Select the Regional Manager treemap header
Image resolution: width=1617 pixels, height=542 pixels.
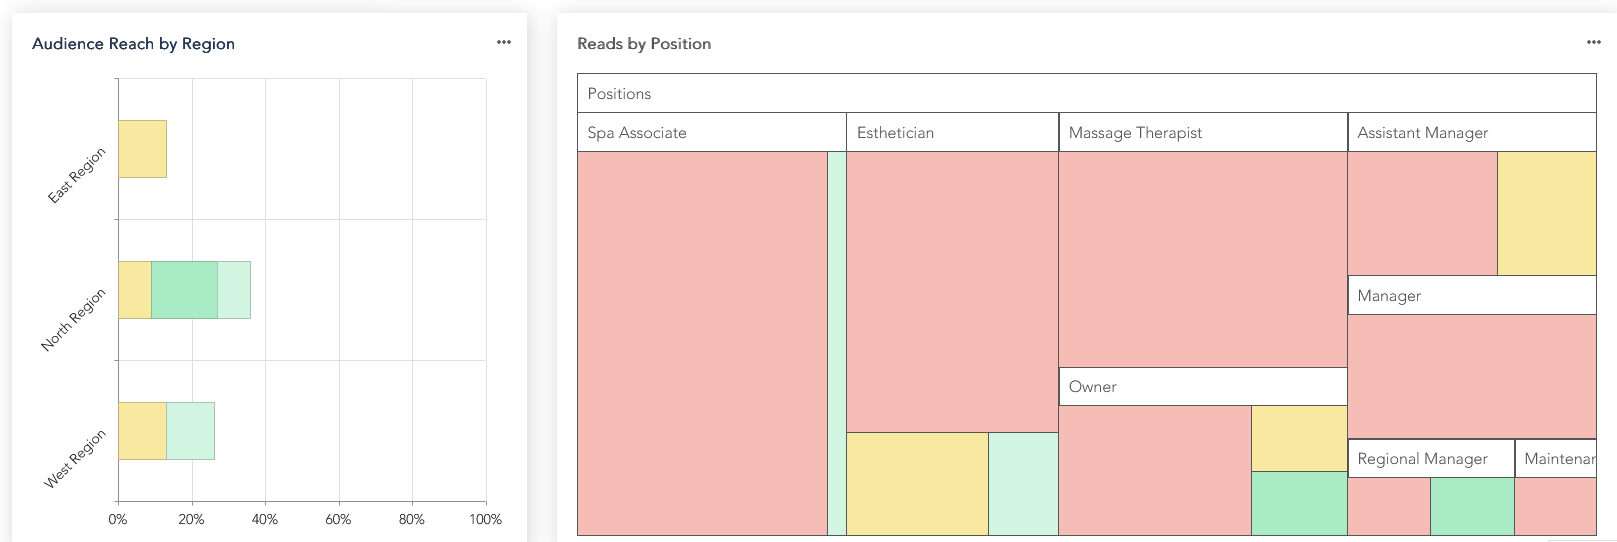pyautogui.click(x=1430, y=458)
